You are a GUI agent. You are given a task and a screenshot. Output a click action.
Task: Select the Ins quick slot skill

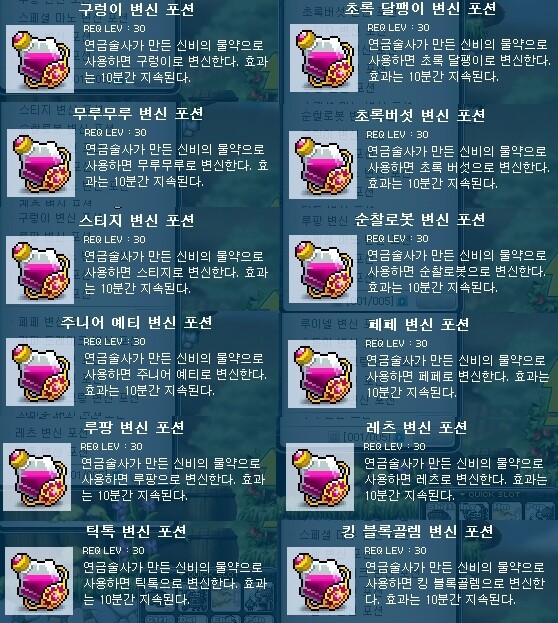tap(474, 511)
